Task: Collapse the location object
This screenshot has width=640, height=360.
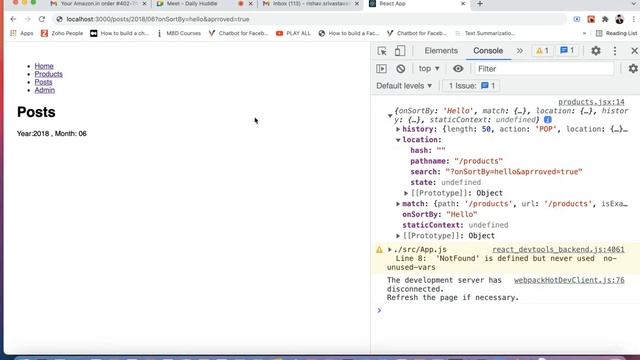Action: coord(398,140)
